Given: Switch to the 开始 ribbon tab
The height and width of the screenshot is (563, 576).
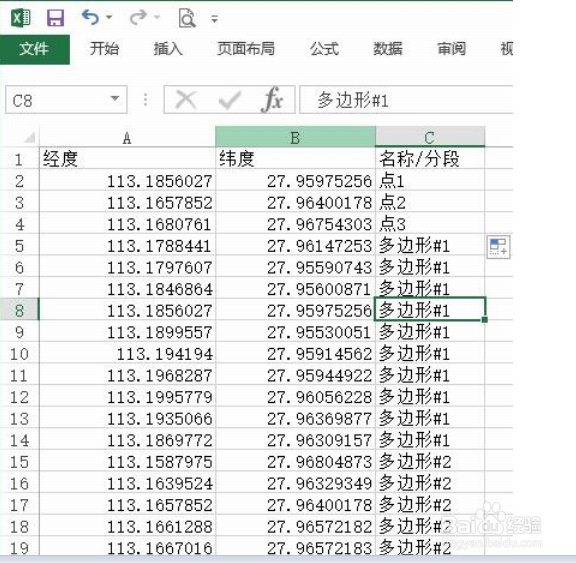Looking at the screenshot, I should coord(104,49).
